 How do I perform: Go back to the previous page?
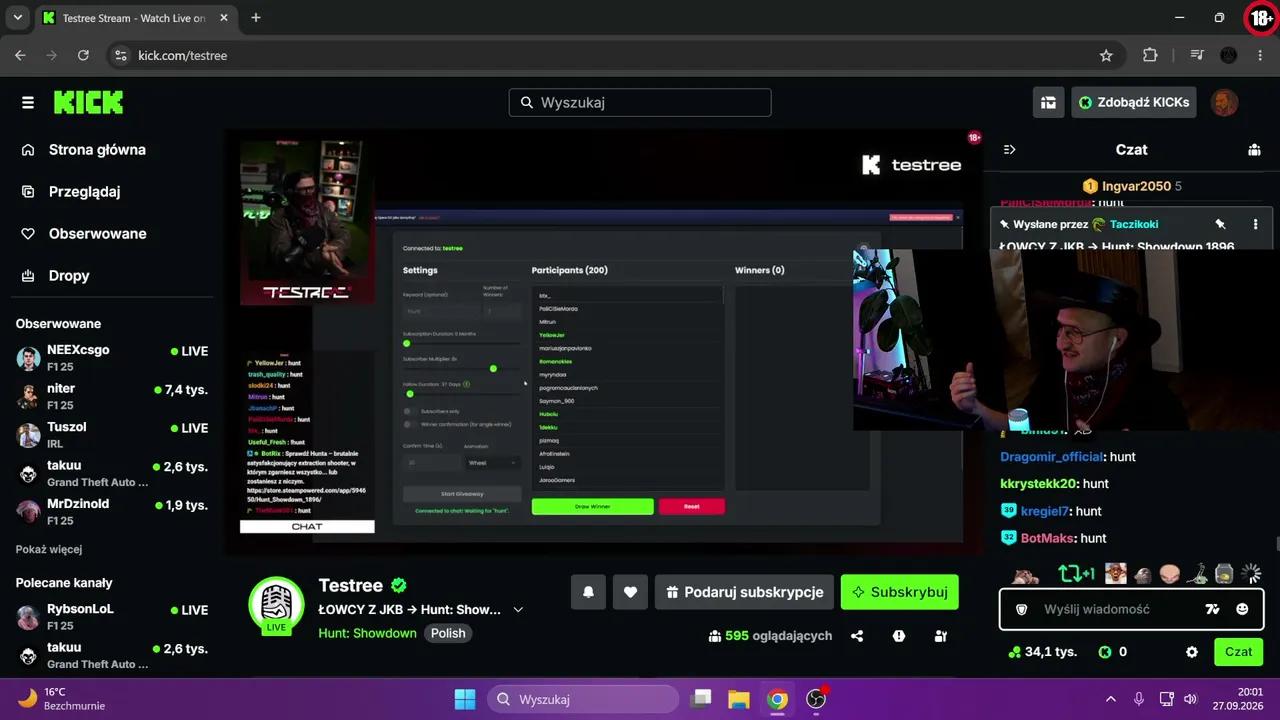[x=20, y=56]
